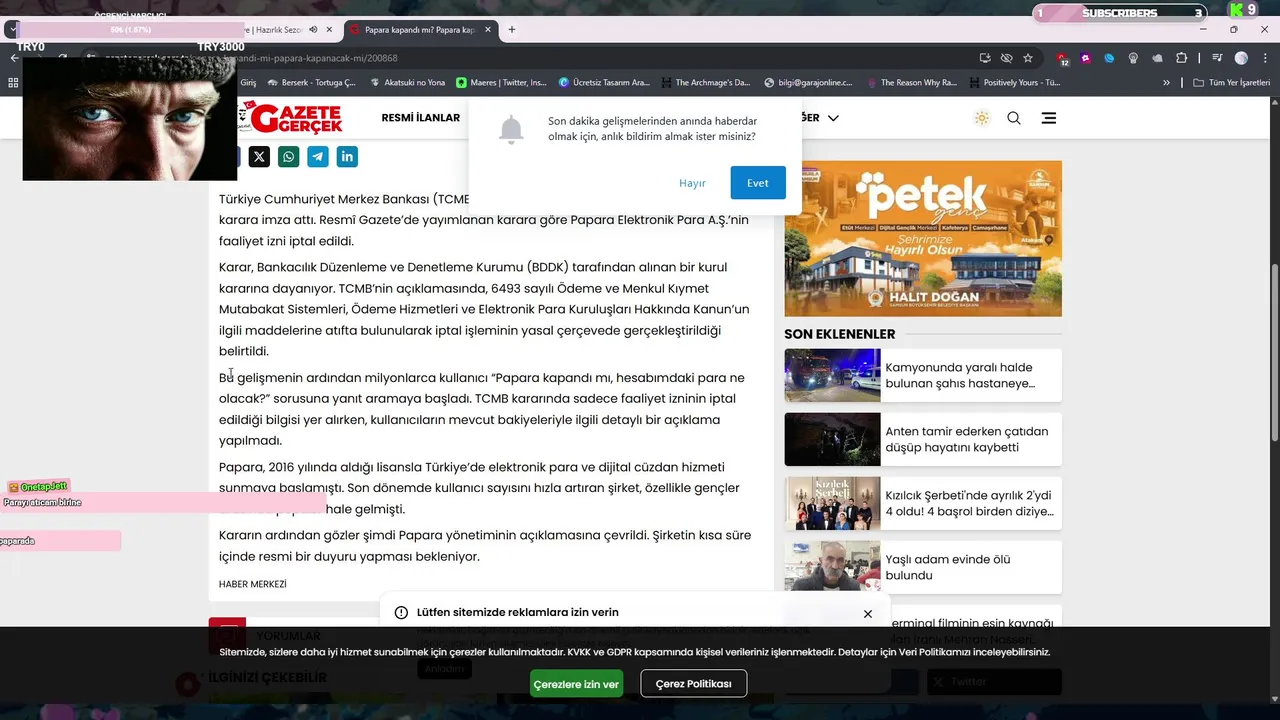
Task: Close the Papara kapandı mı tab
Action: 486,30
